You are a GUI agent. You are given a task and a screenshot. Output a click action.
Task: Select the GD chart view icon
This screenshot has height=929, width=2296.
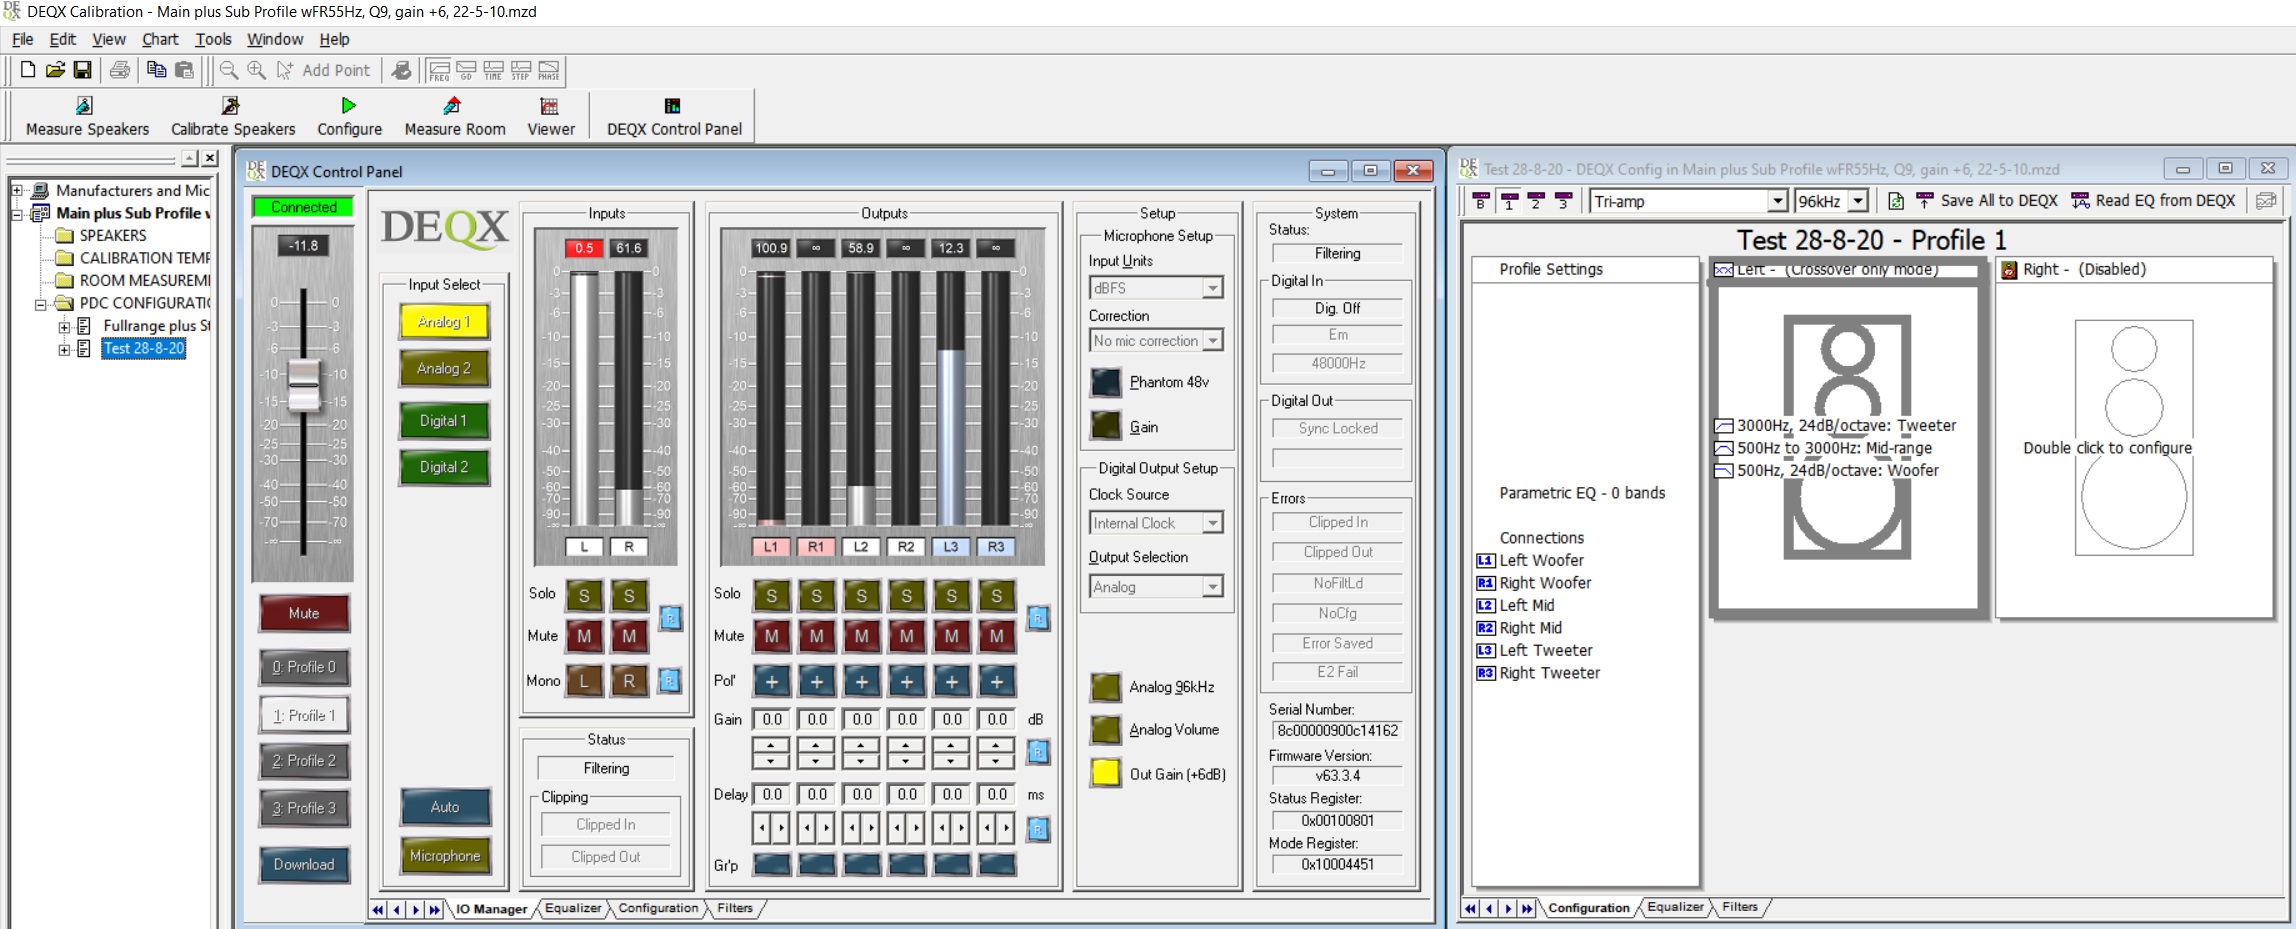pos(466,71)
